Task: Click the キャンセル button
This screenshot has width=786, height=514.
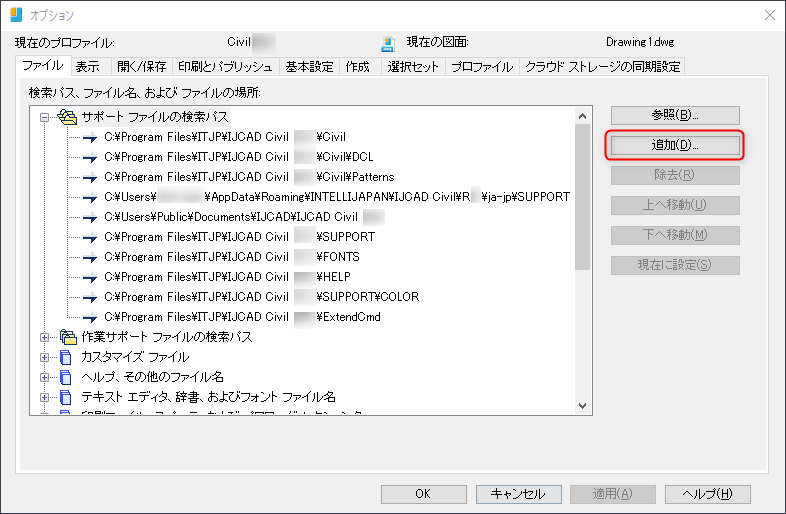Action: pyautogui.click(x=518, y=494)
